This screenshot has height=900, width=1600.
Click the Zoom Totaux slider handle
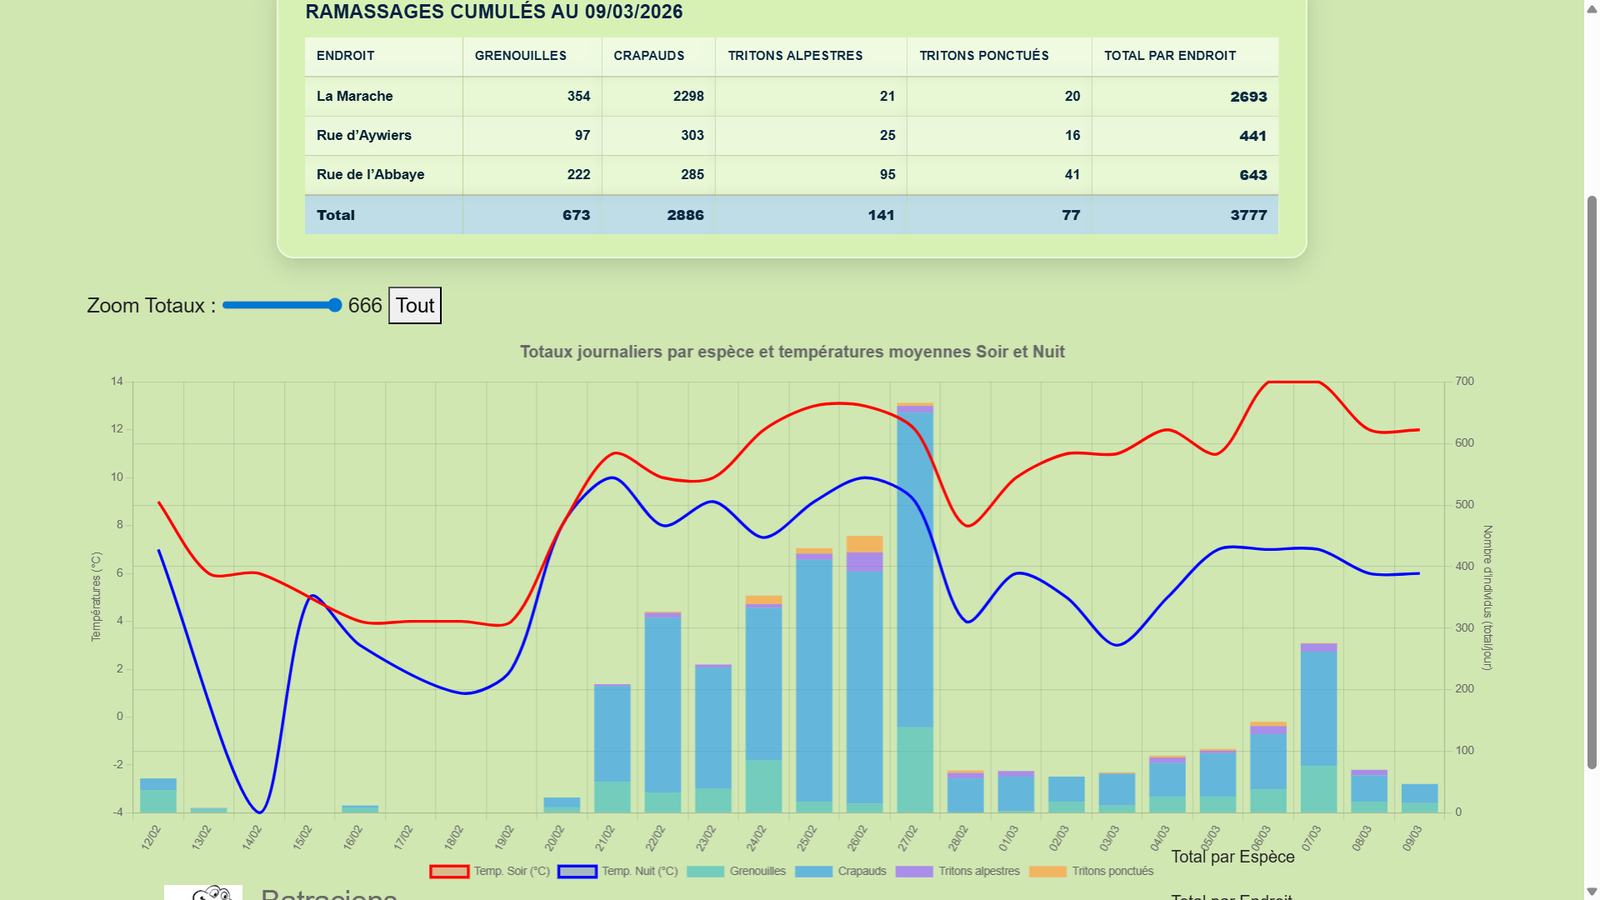point(335,305)
